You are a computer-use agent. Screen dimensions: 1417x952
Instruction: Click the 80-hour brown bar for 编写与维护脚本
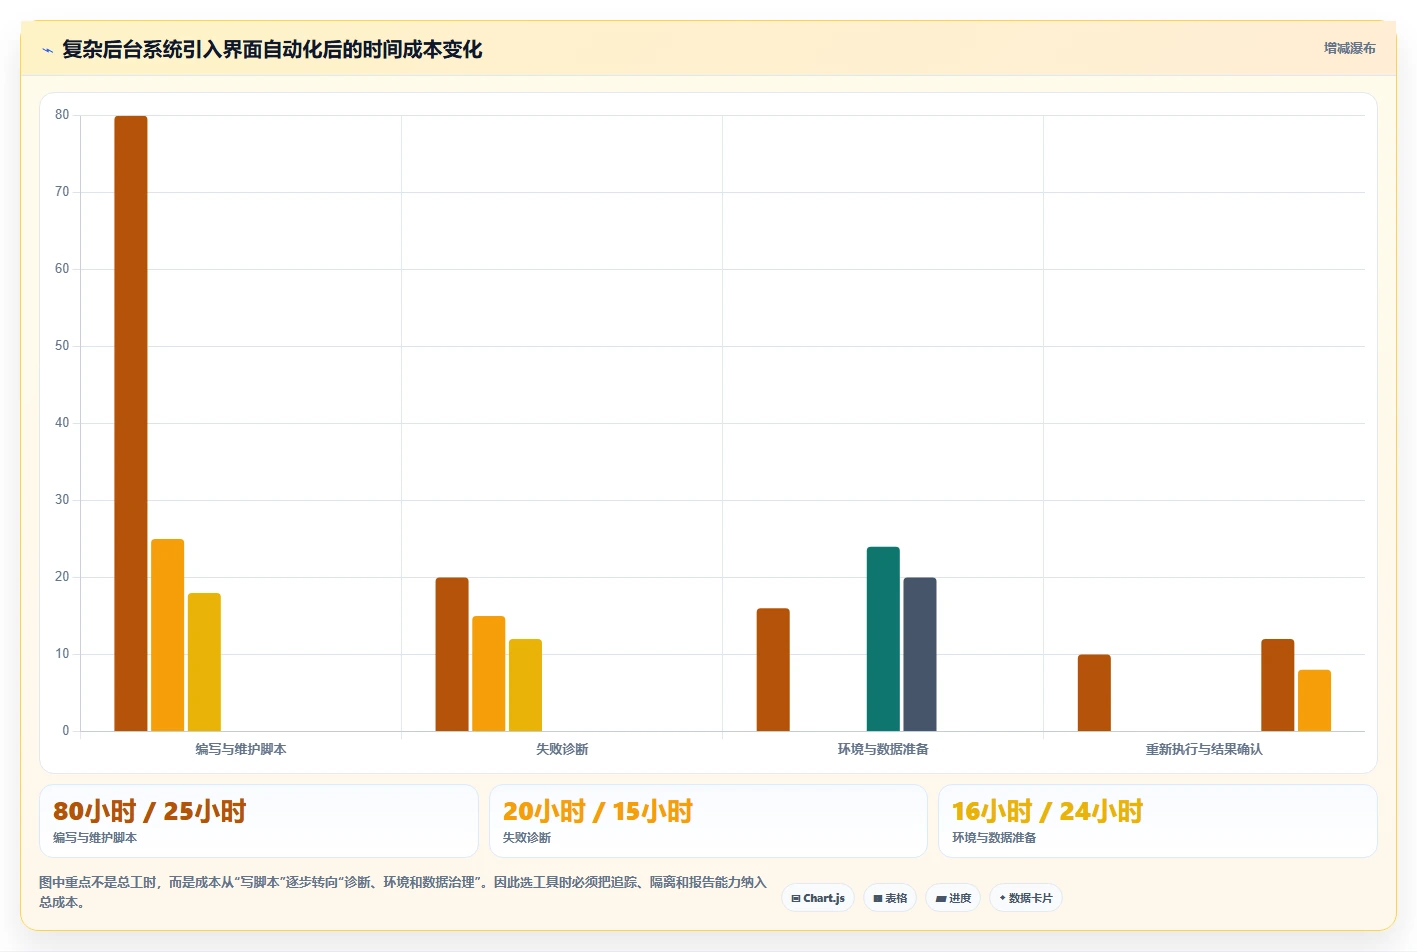[x=131, y=423]
